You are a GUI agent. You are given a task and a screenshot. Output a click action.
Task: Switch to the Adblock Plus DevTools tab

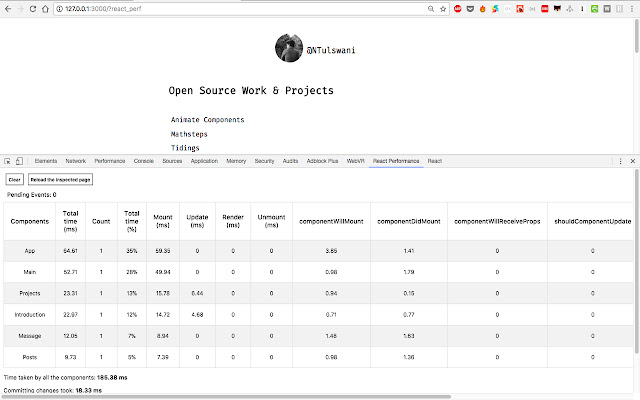(322, 161)
